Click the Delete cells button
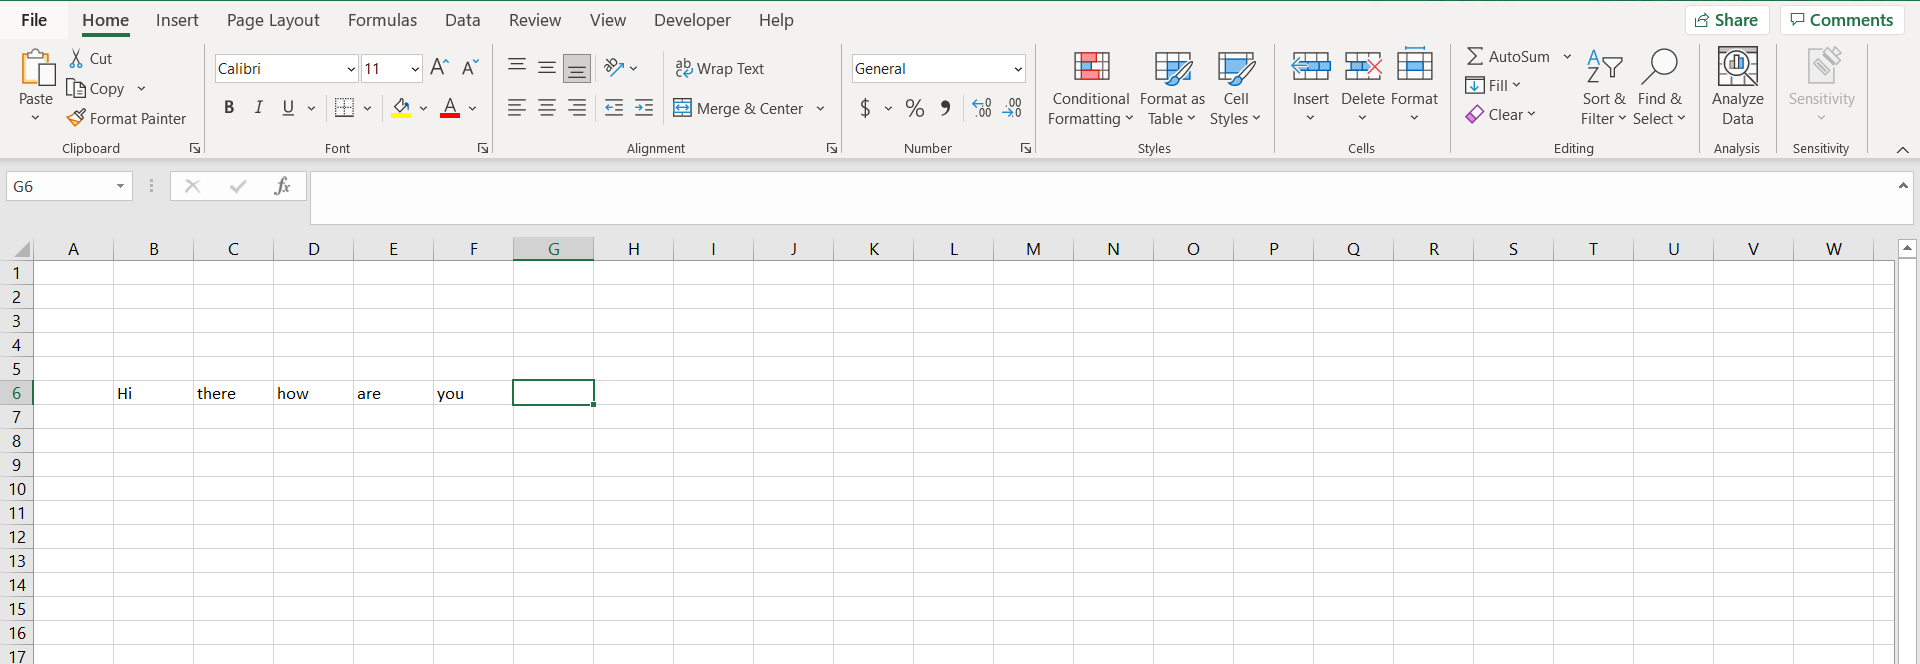This screenshot has height=664, width=1920. pyautogui.click(x=1362, y=87)
